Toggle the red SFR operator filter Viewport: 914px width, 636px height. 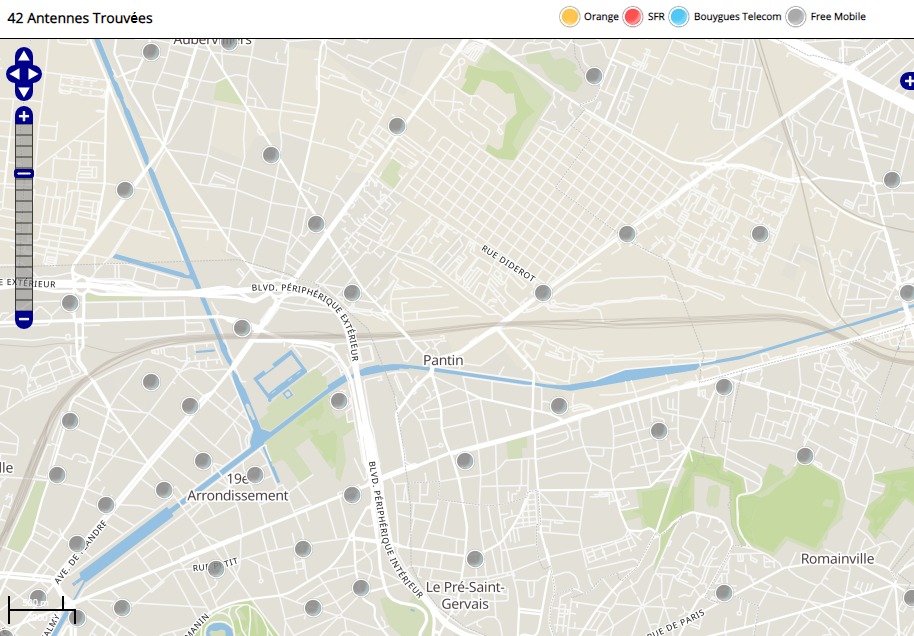[x=633, y=17]
